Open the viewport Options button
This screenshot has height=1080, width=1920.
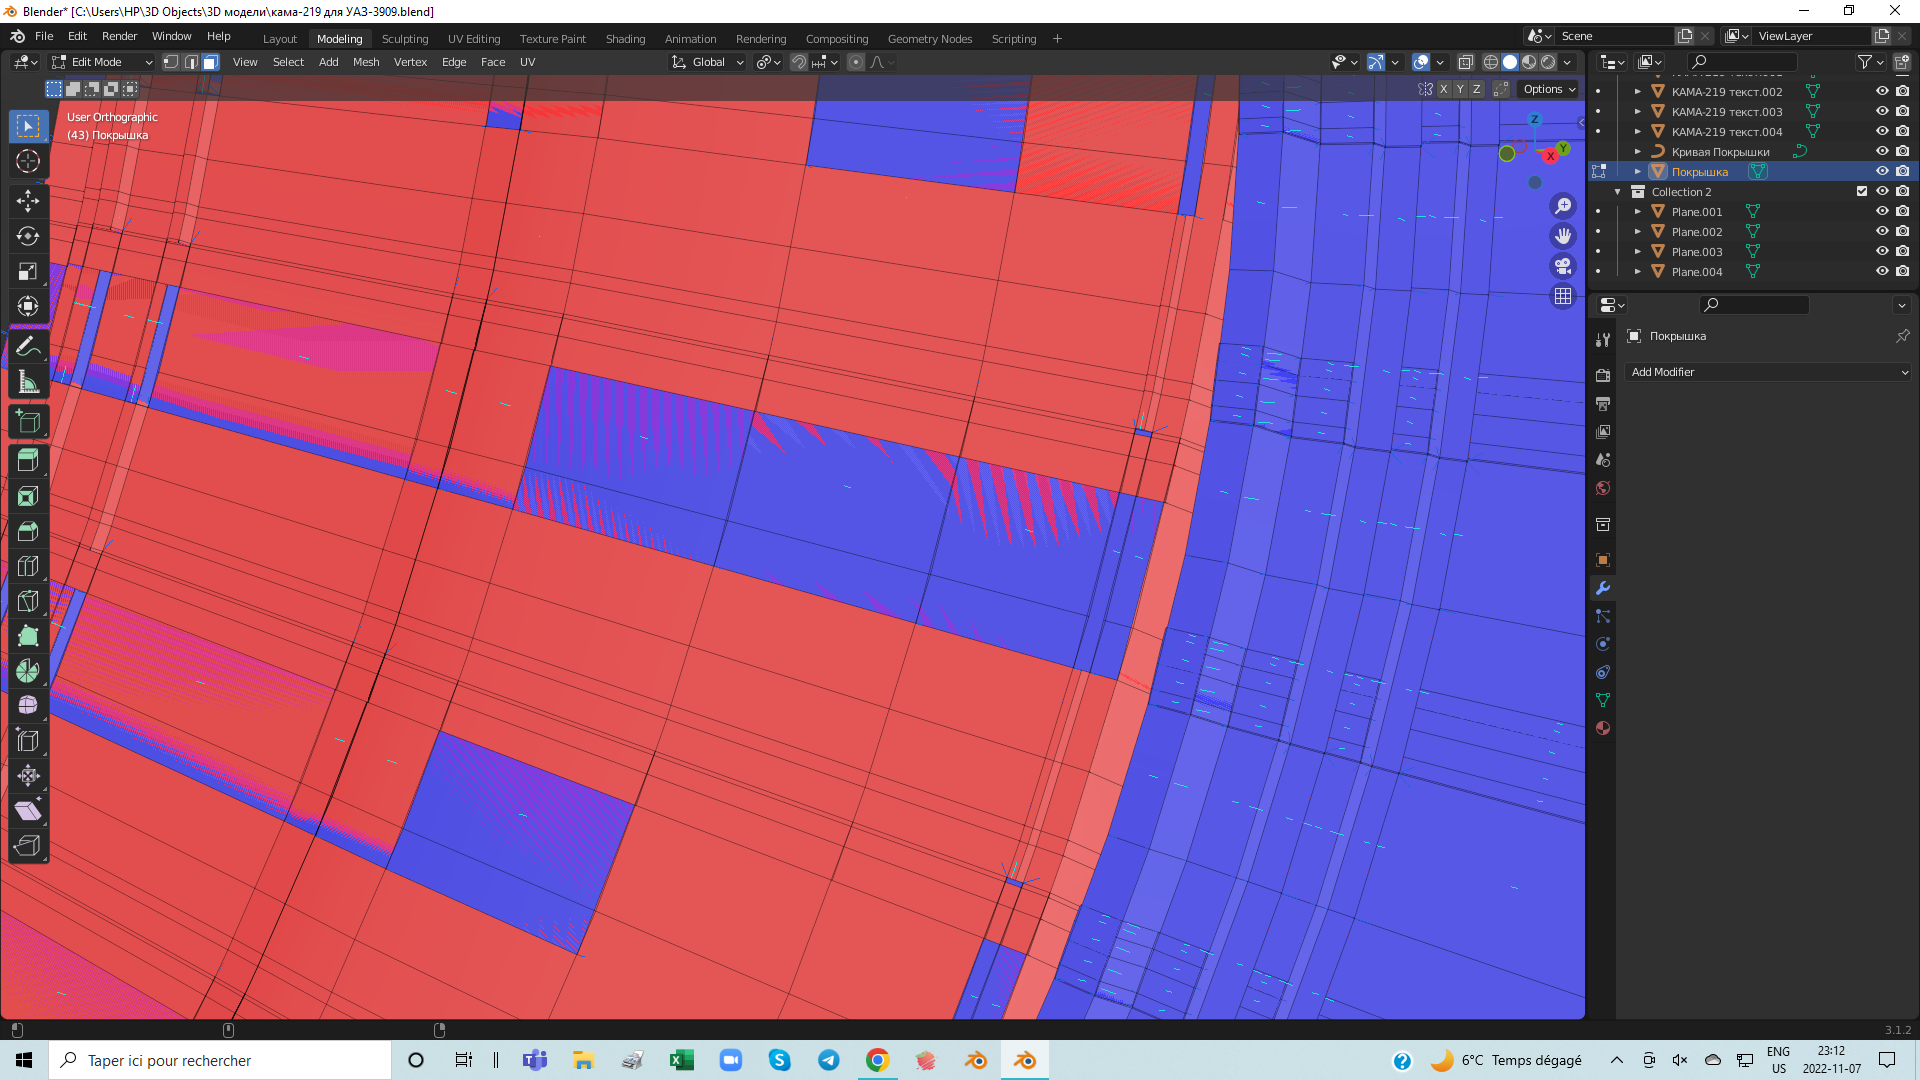pos(1549,89)
